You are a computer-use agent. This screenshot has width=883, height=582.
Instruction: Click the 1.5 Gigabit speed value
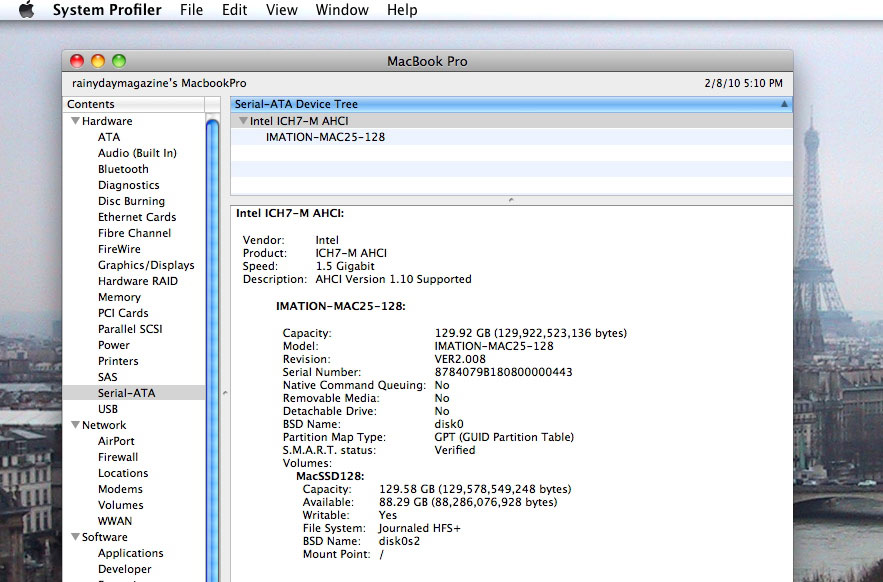345,266
